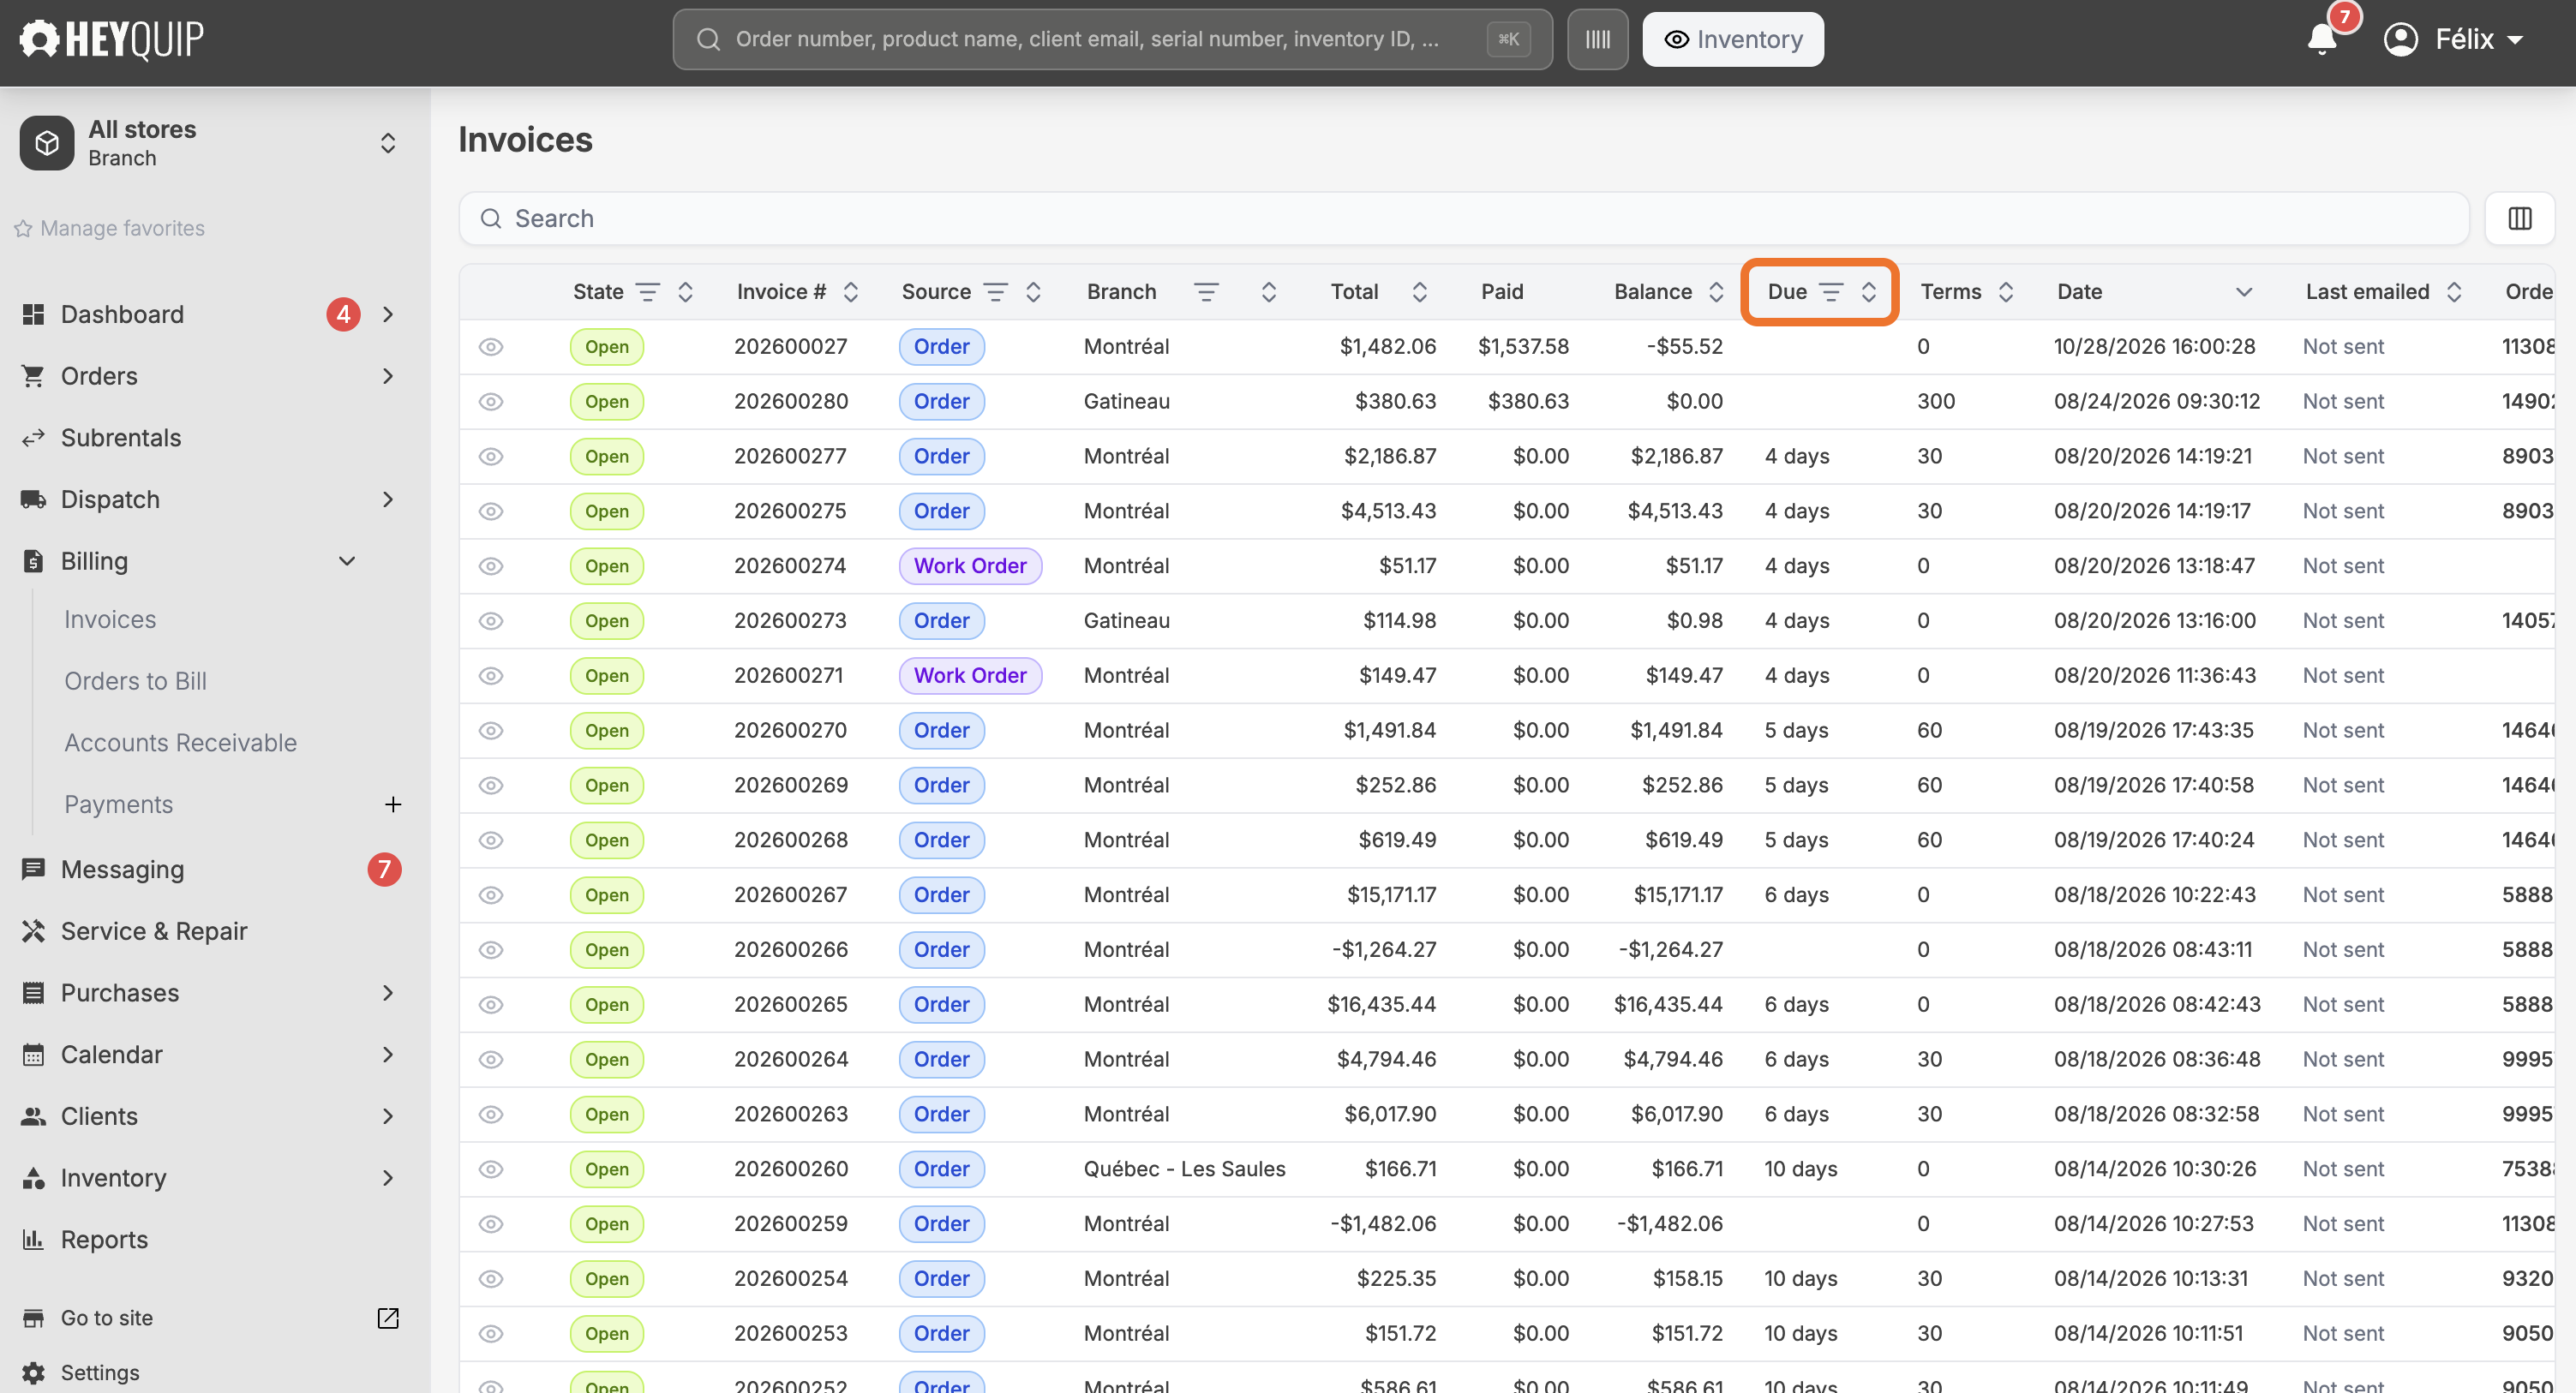This screenshot has height=1393, width=2576.
Task: Go to Orders to Bill
Action: (x=135, y=681)
